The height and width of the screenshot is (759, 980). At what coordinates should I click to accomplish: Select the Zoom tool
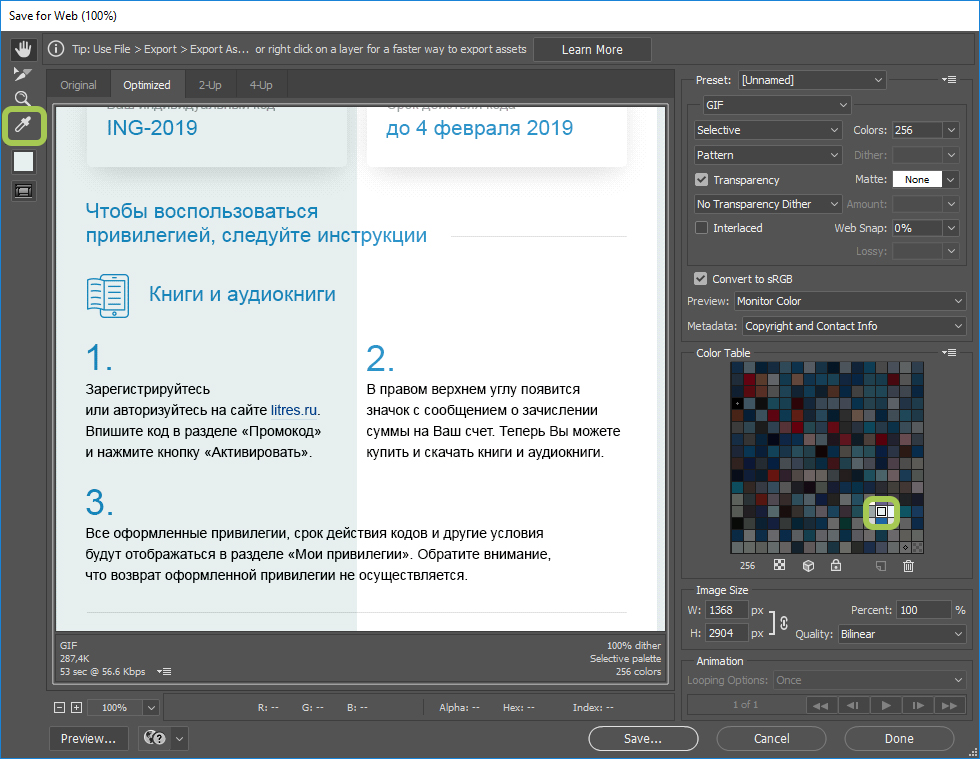click(22, 99)
